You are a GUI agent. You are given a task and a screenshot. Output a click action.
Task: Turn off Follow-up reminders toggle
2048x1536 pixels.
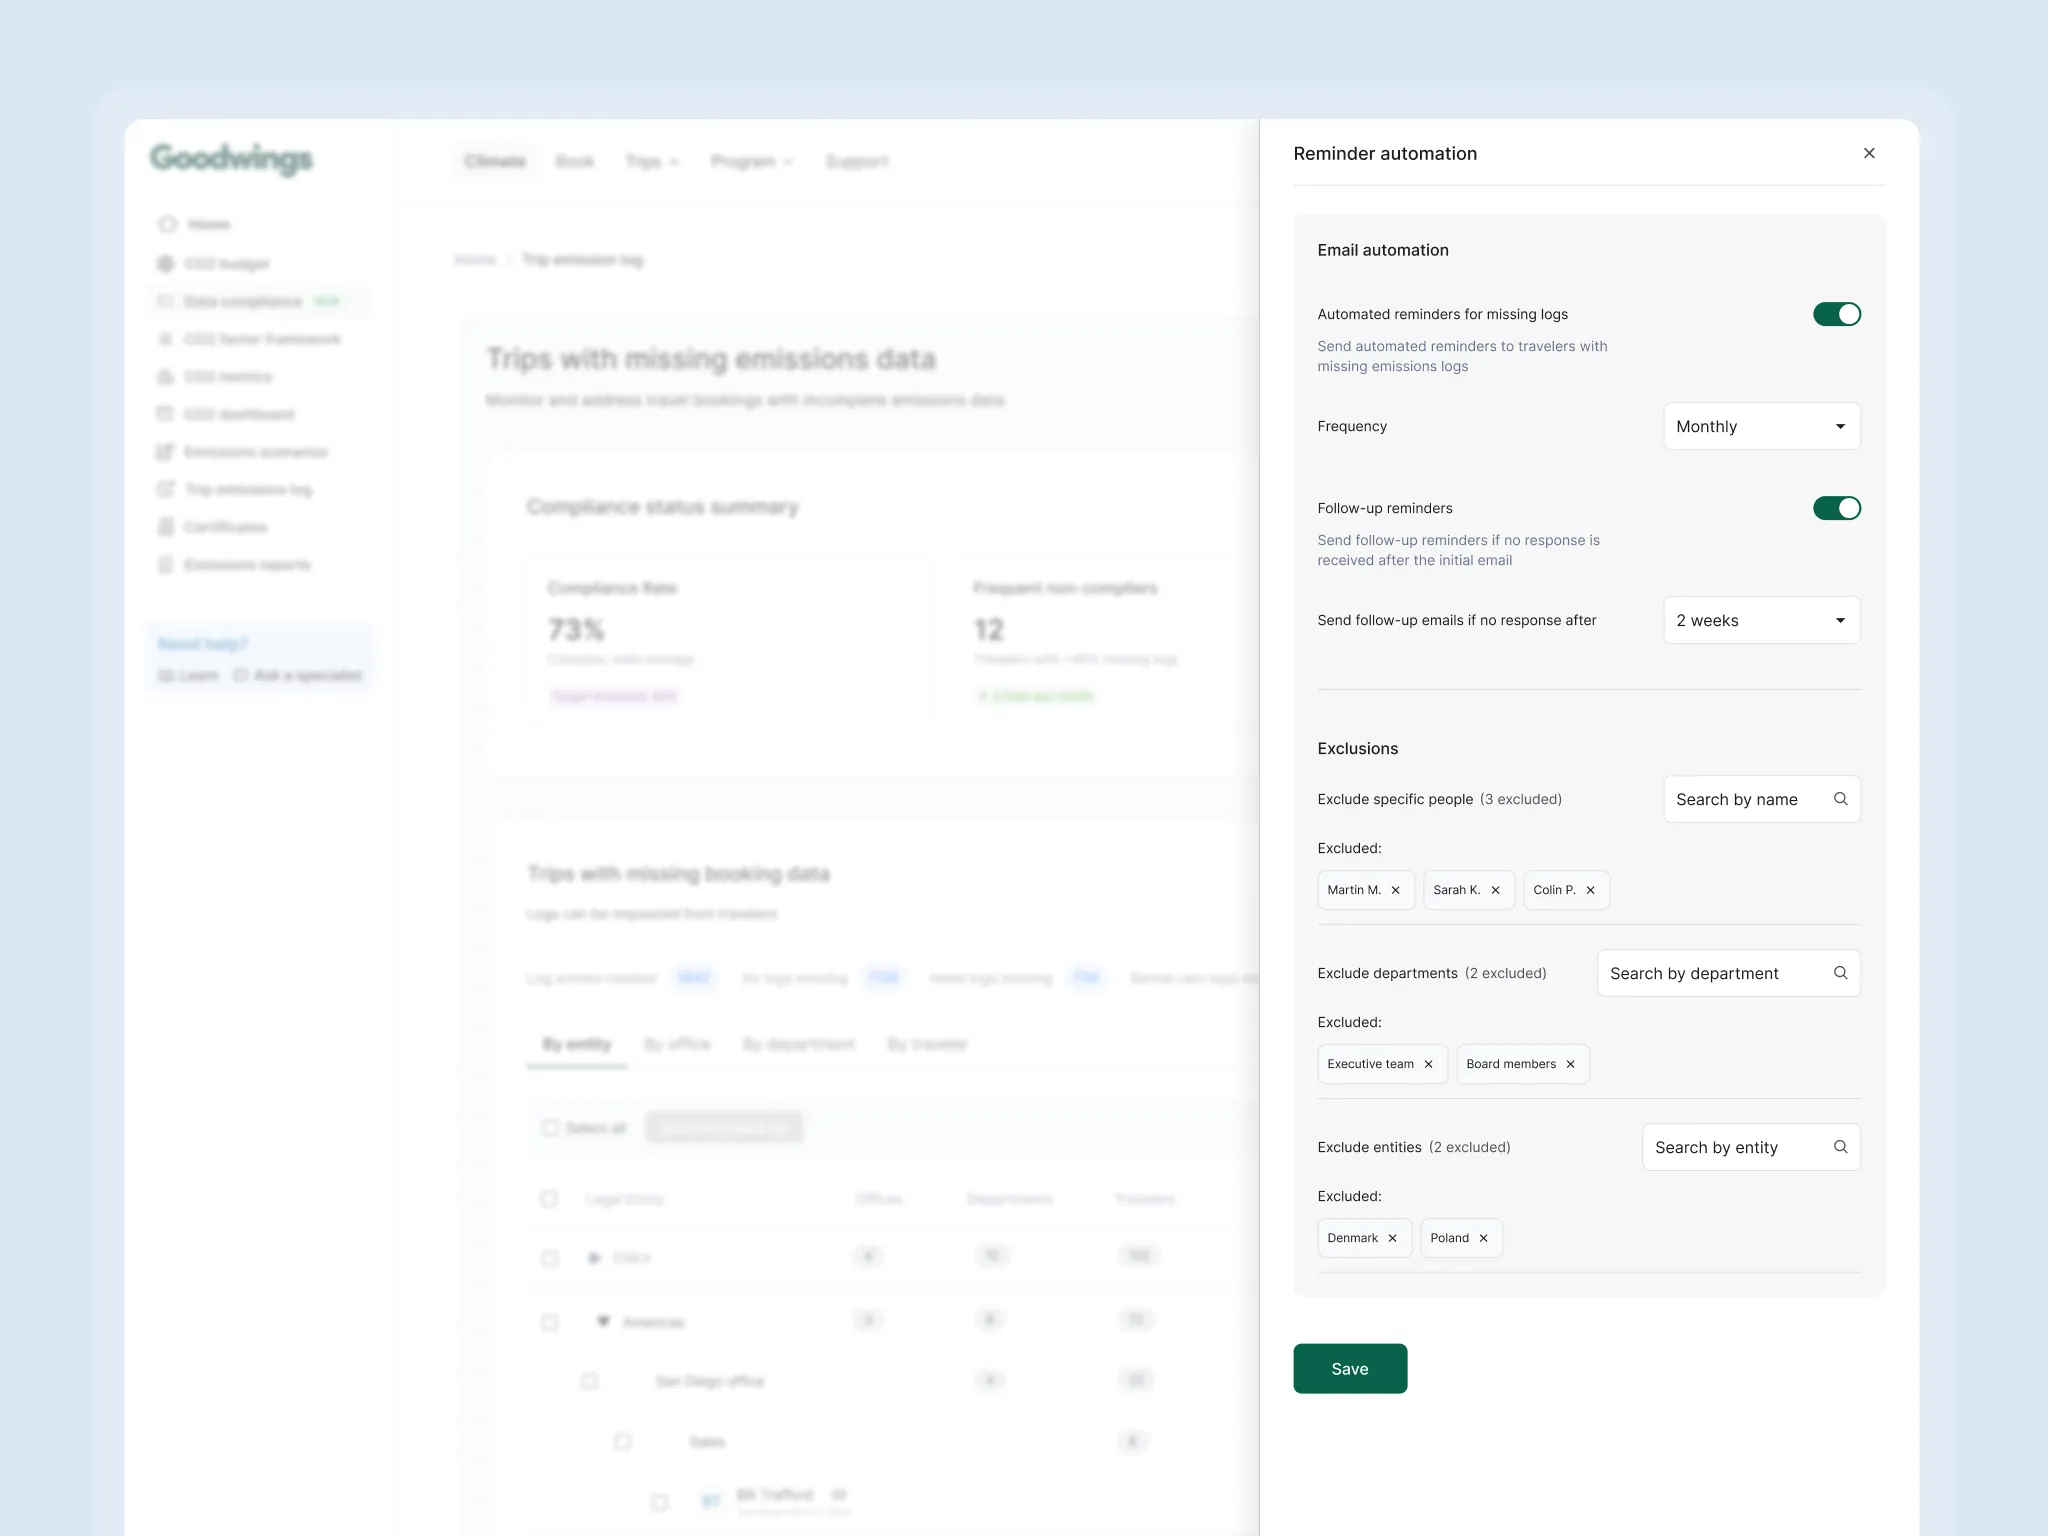[x=1836, y=508]
